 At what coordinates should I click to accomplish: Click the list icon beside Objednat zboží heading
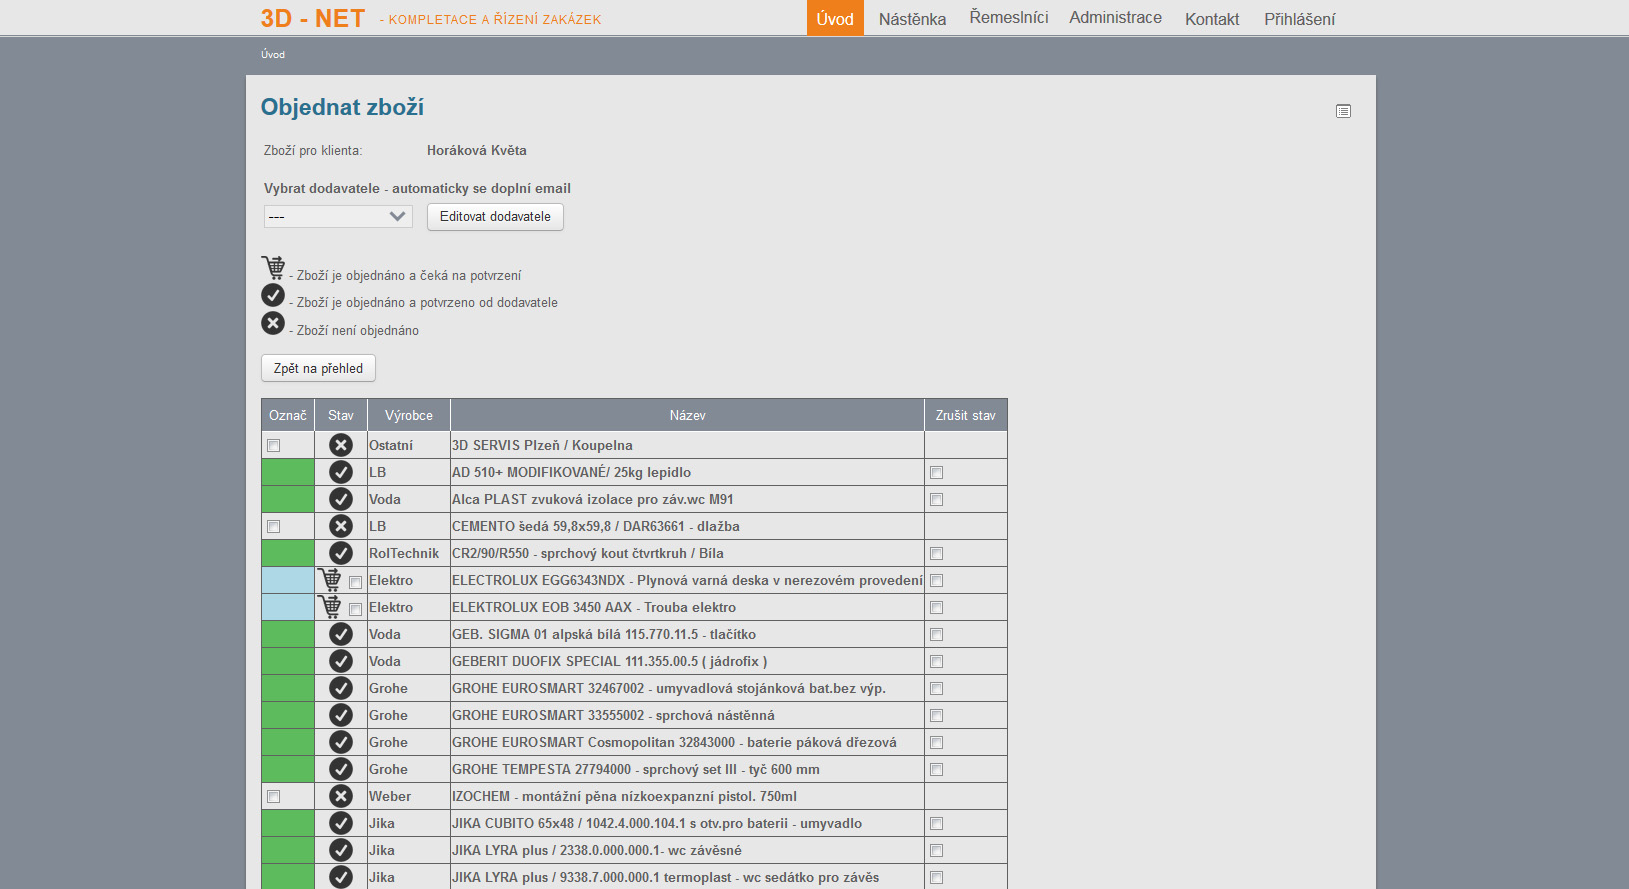click(x=1343, y=111)
